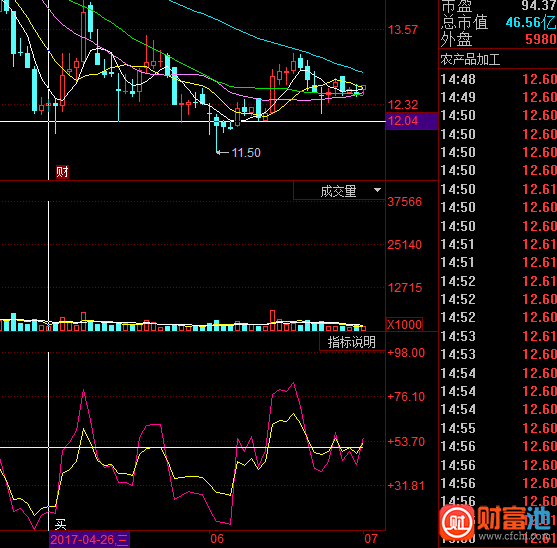Screen dimensions: 557x548
Task: Click the 买 buy signal marker
Action: point(60,524)
